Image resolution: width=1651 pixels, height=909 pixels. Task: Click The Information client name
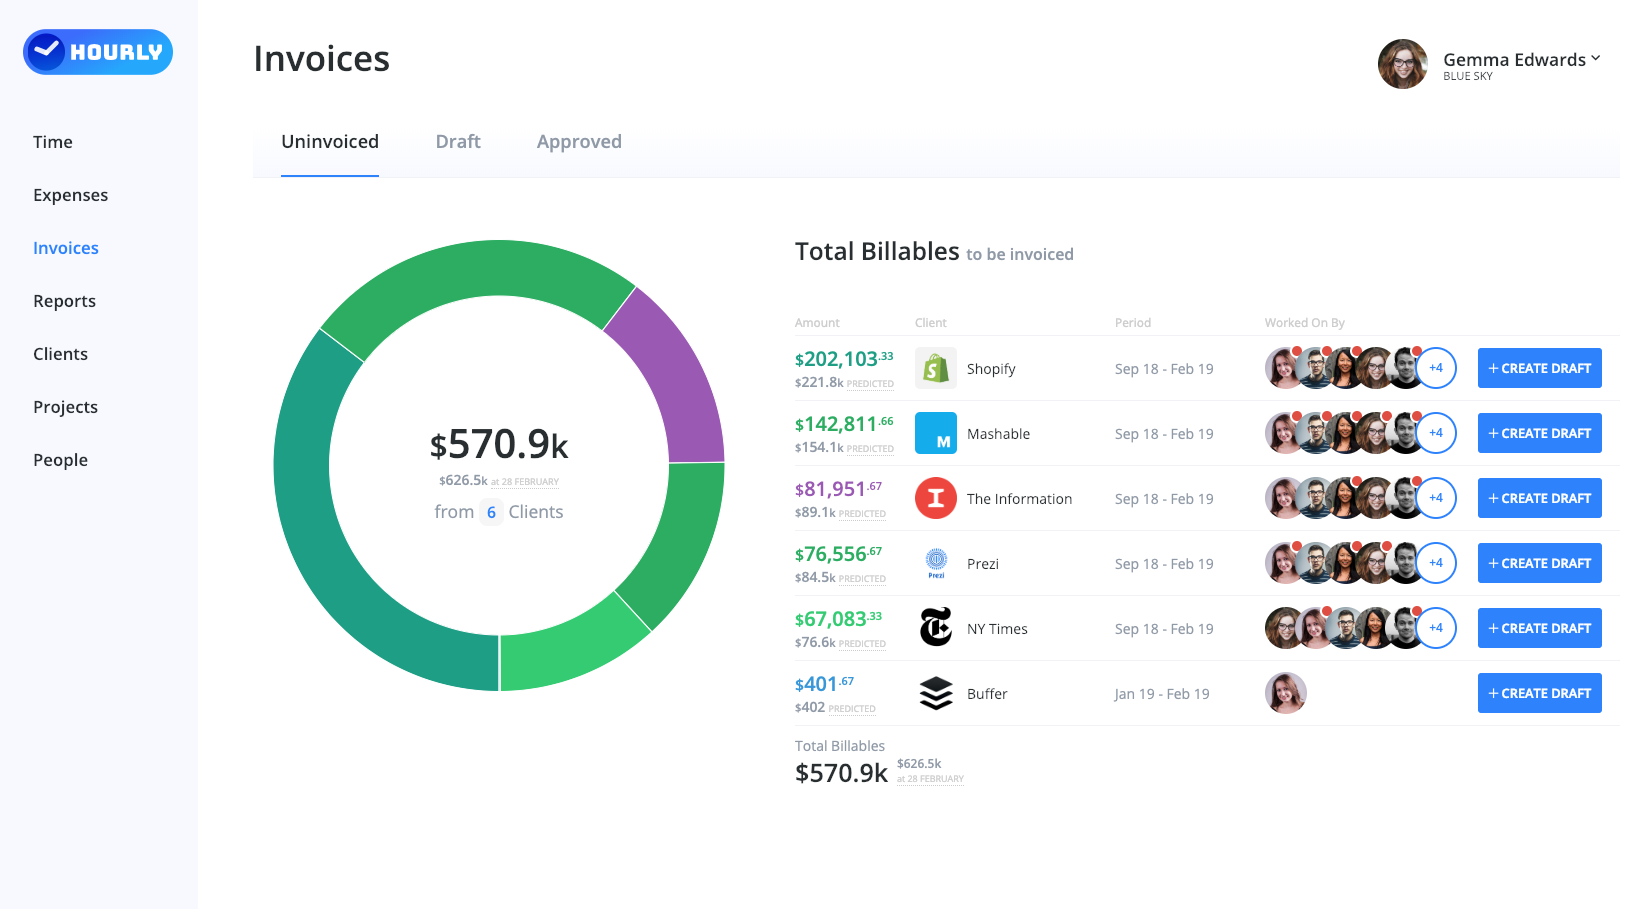[1019, 499]
